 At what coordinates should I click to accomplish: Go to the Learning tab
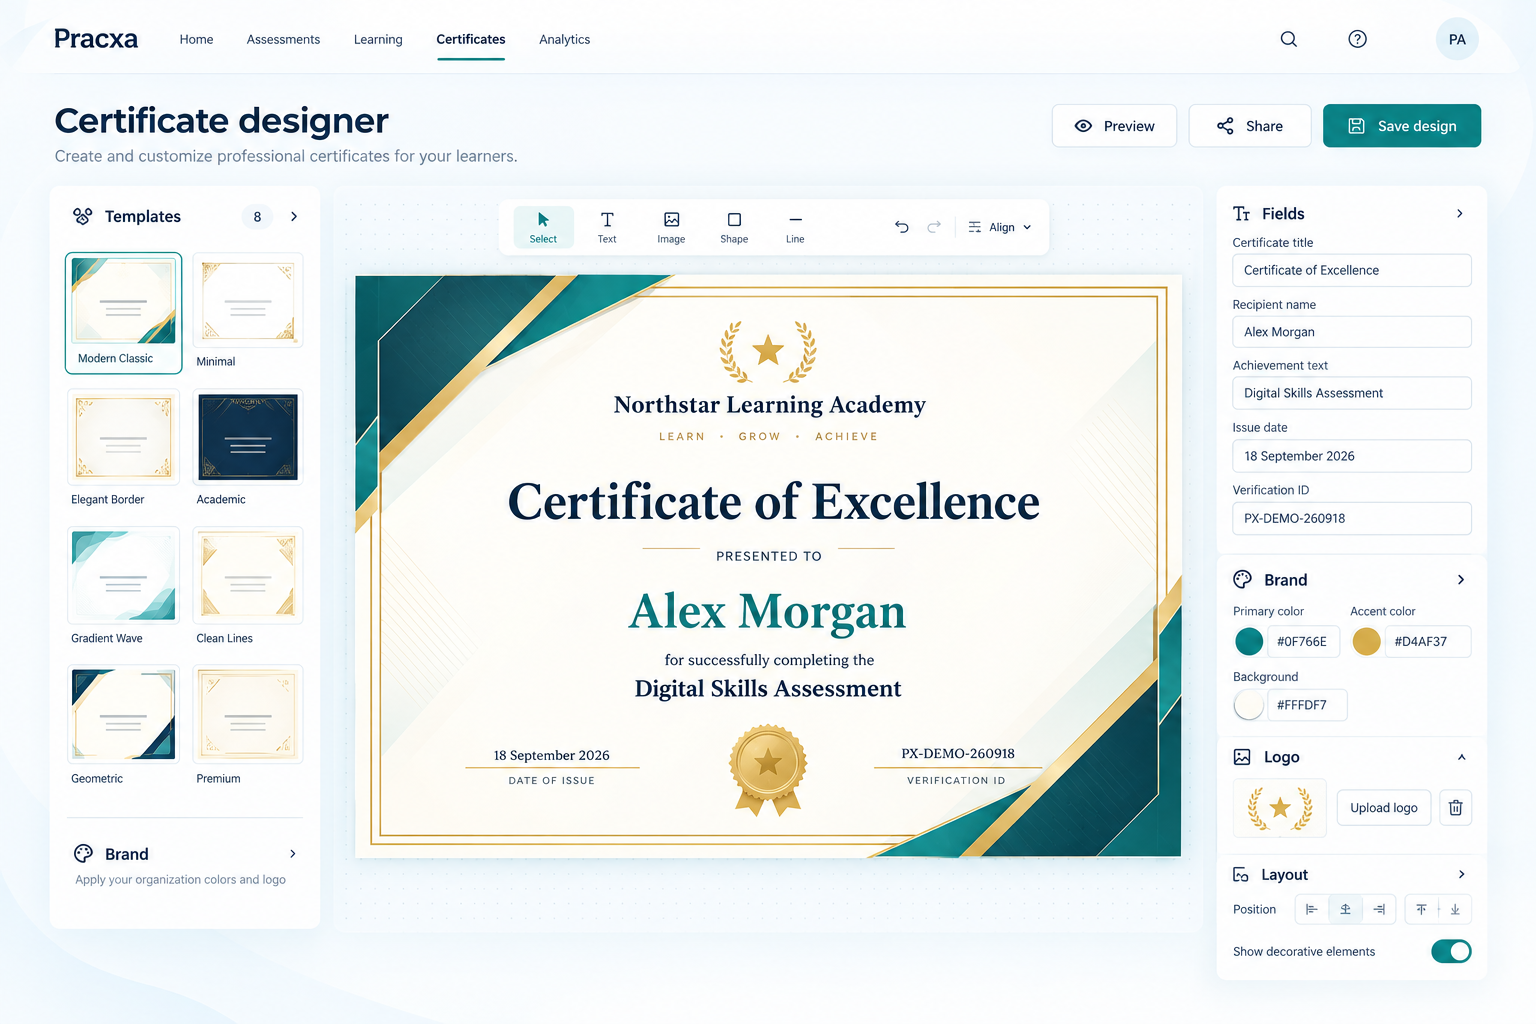click(x=378, y=39)
